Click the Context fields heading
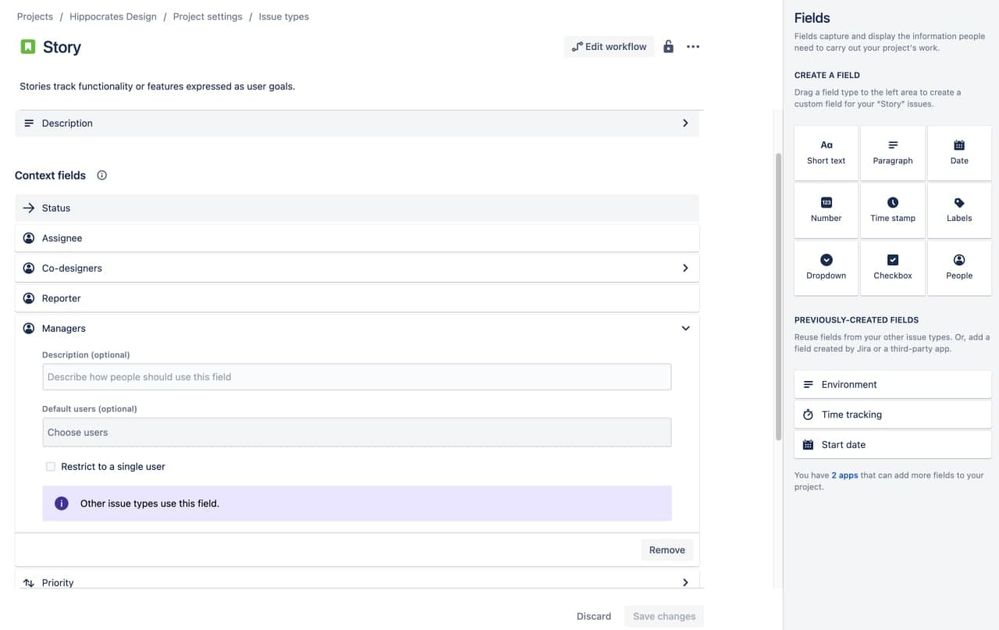Viewport: 999px width, 630px height. (50, 175)
